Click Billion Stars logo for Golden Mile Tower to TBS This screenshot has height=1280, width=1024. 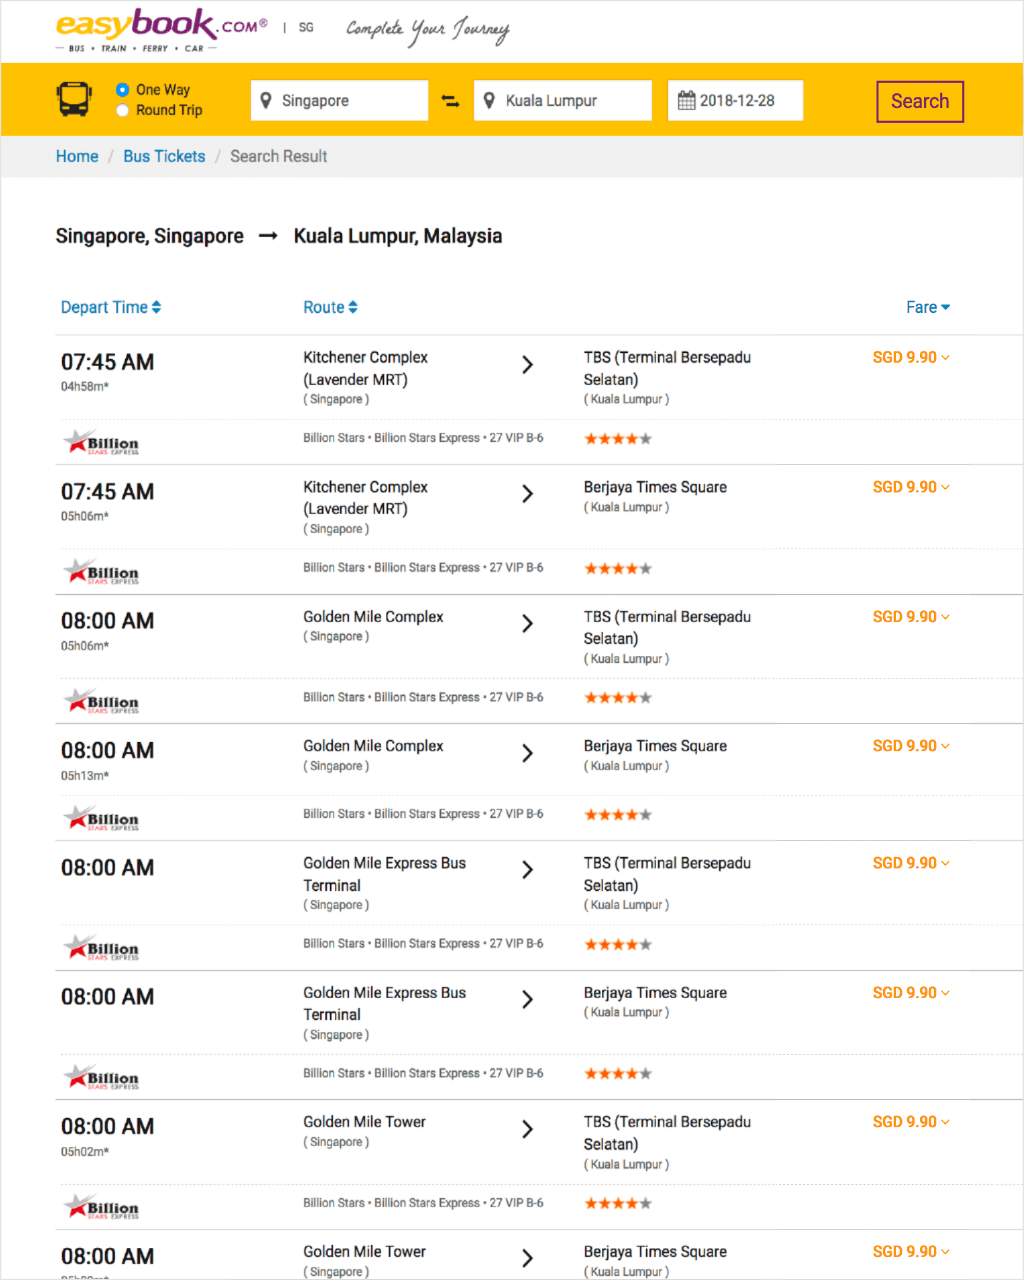click(x=101, y=1207)
